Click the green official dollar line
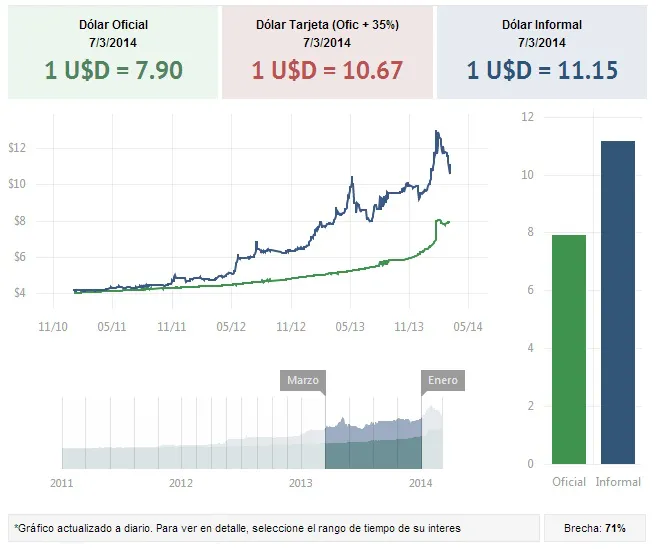Image resolution: width=659 pixels, height=549 pixels. pos(320,275)
